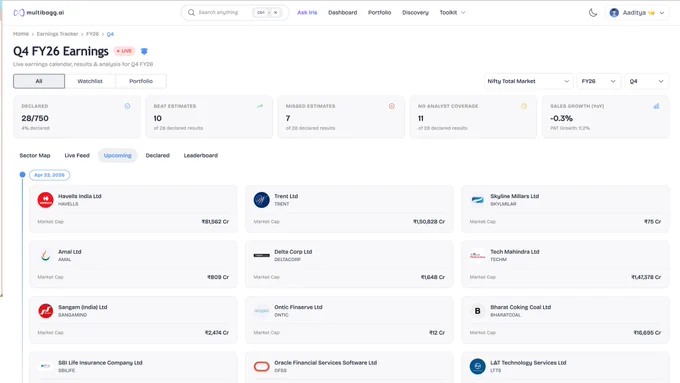The height and width of the screenshot is (383, 680).
Task: Click the Havells India logo
Action: coord(46,200)
